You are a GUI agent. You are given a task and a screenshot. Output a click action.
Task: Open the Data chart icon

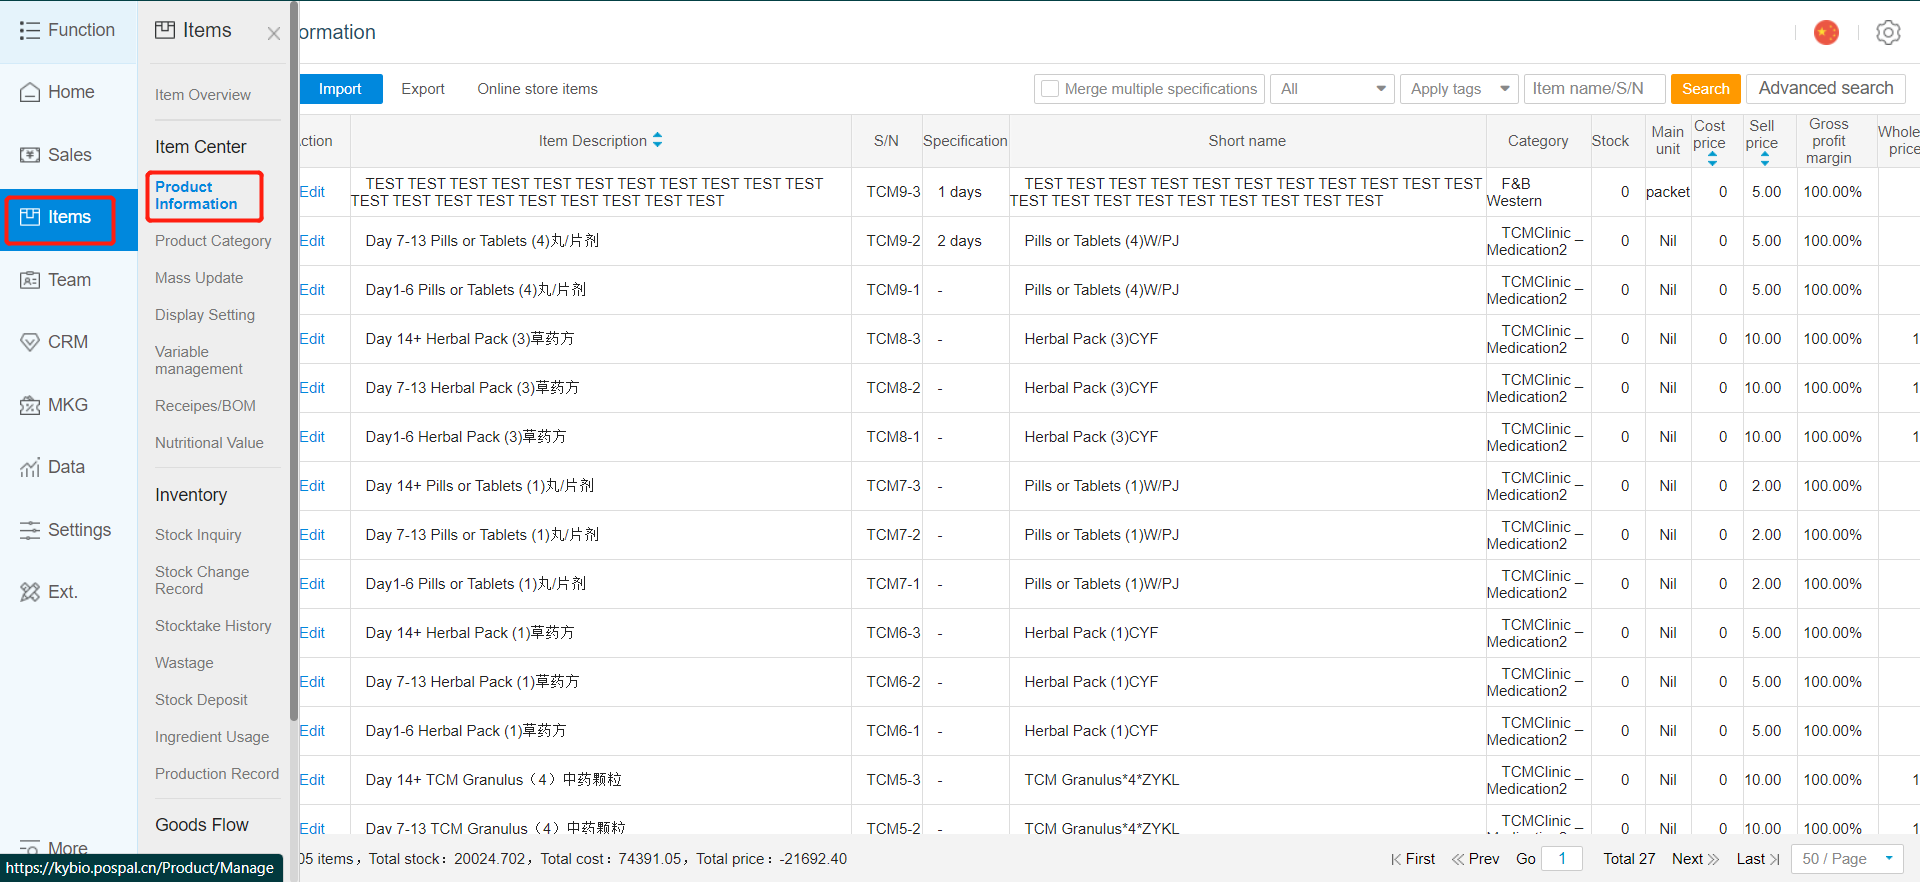tap(30, 467)
